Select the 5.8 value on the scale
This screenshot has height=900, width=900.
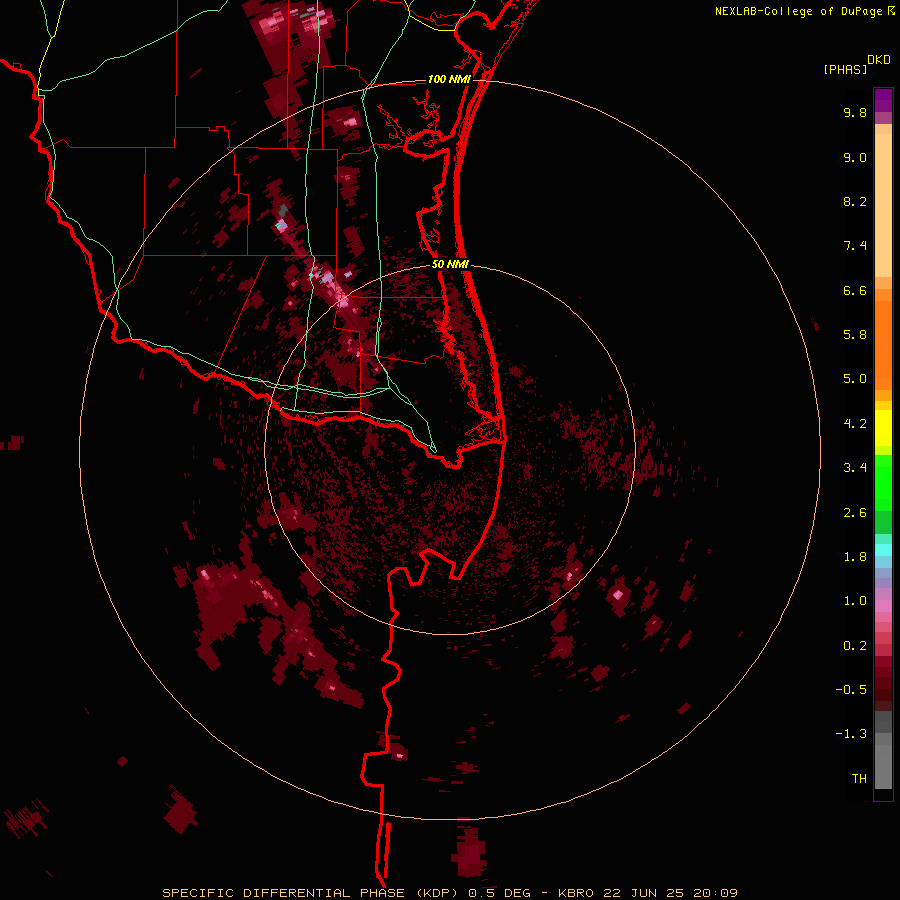tap(855, 335)
